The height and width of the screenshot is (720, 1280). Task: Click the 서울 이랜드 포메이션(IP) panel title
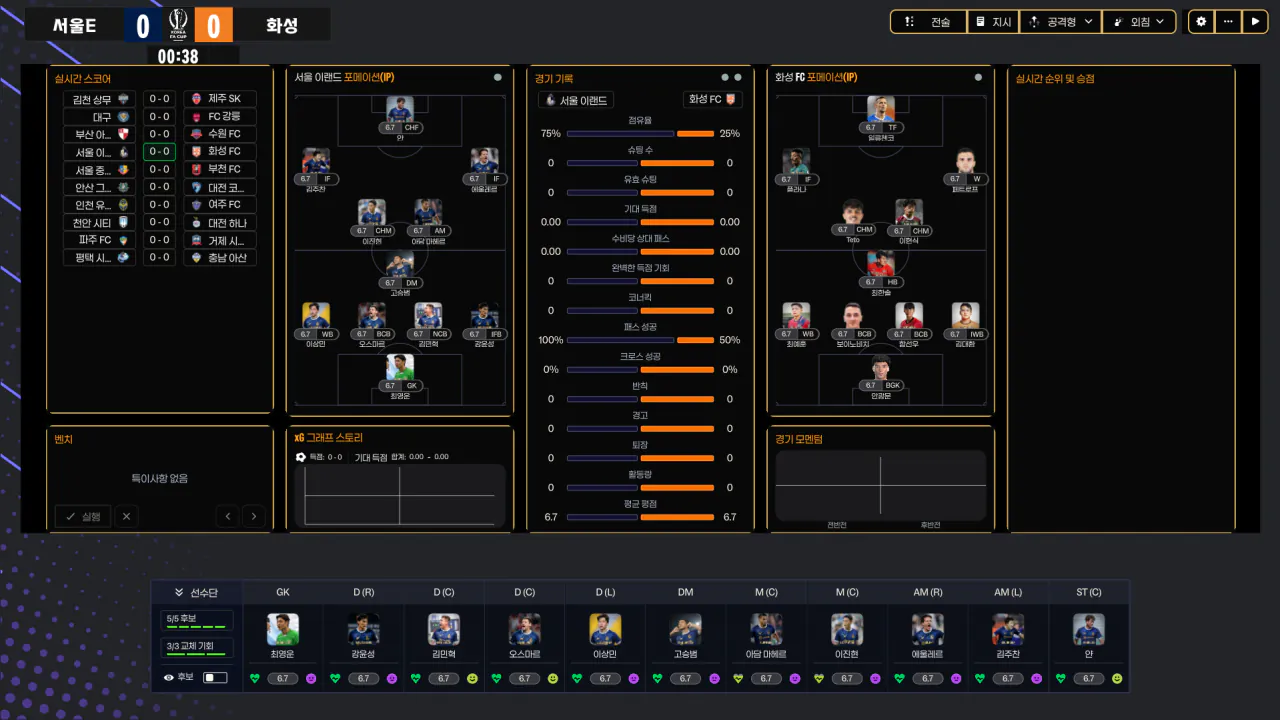pos(345,77)
